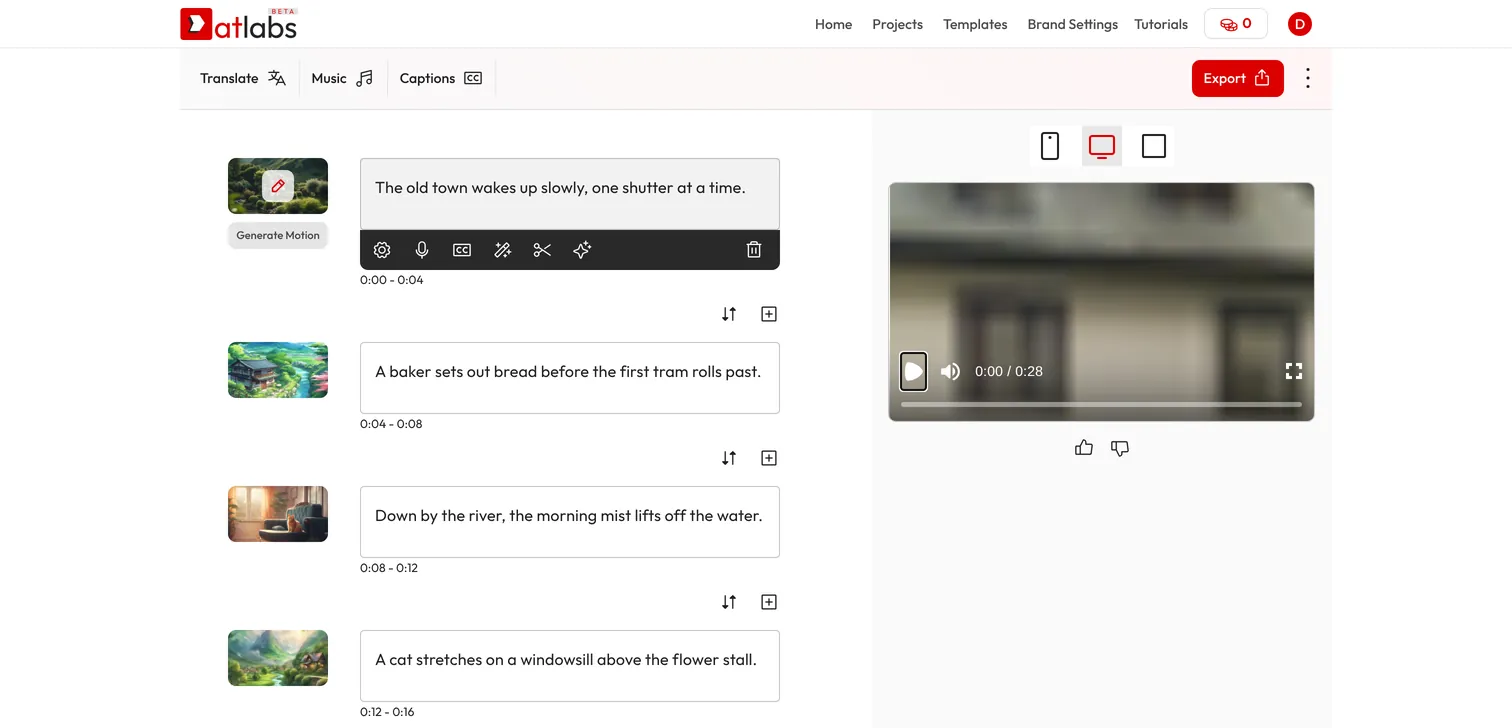Click the thumbs up icon
The height and width of the screenshot is (728, 1512).
click(1084, 448)
